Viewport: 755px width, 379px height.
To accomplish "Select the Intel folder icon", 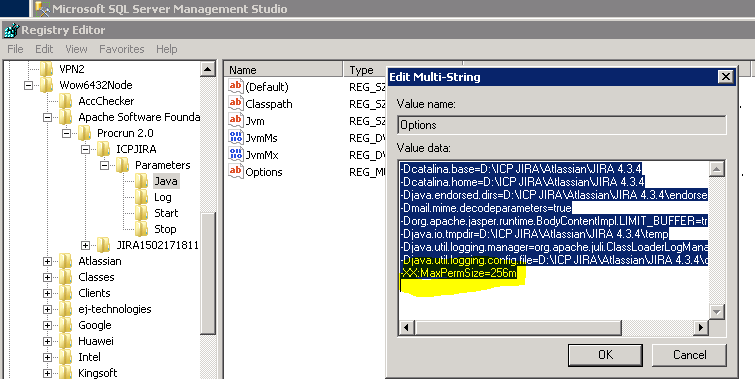I will (x=65, y=357).
